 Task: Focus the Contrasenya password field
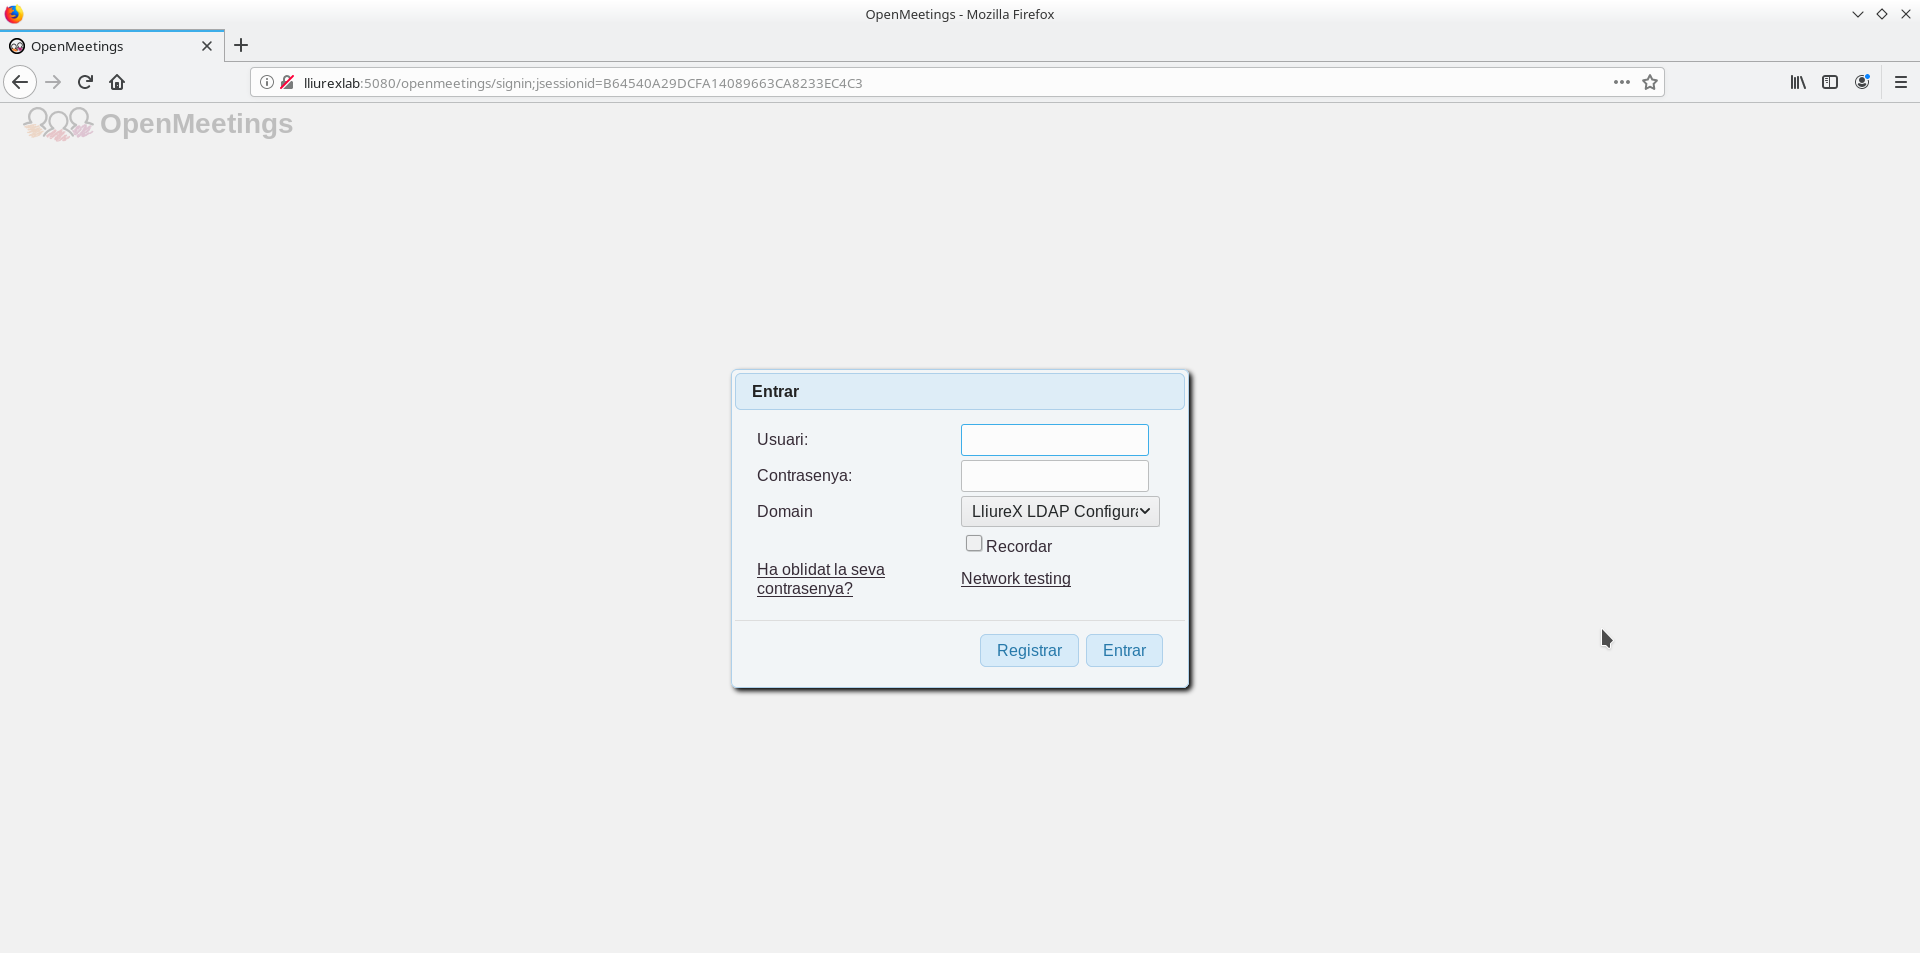[1054, 476]
